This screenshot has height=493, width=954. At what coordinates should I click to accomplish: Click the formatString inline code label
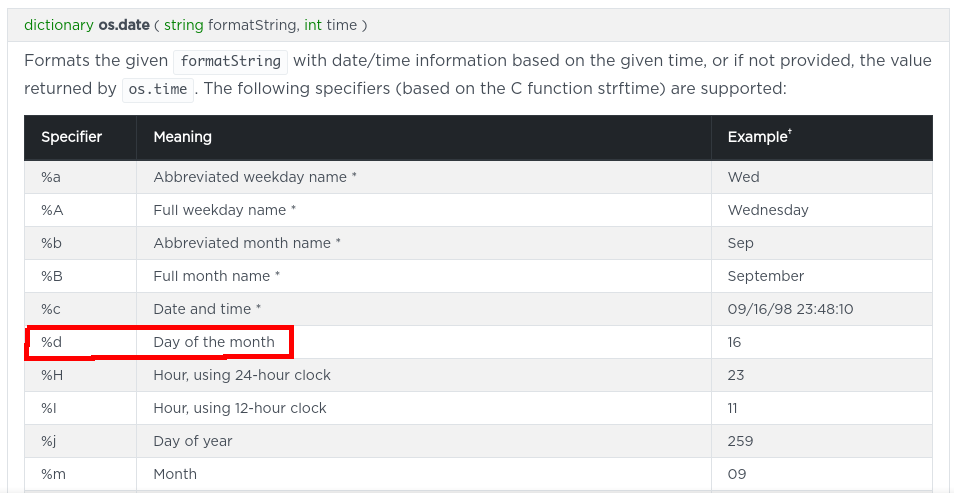pos(231,61)
